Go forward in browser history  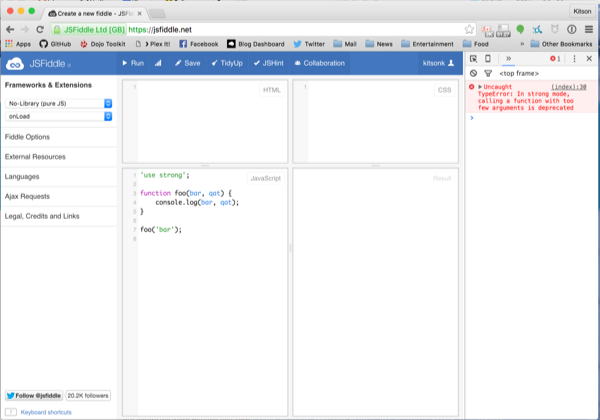click(25, 29)
